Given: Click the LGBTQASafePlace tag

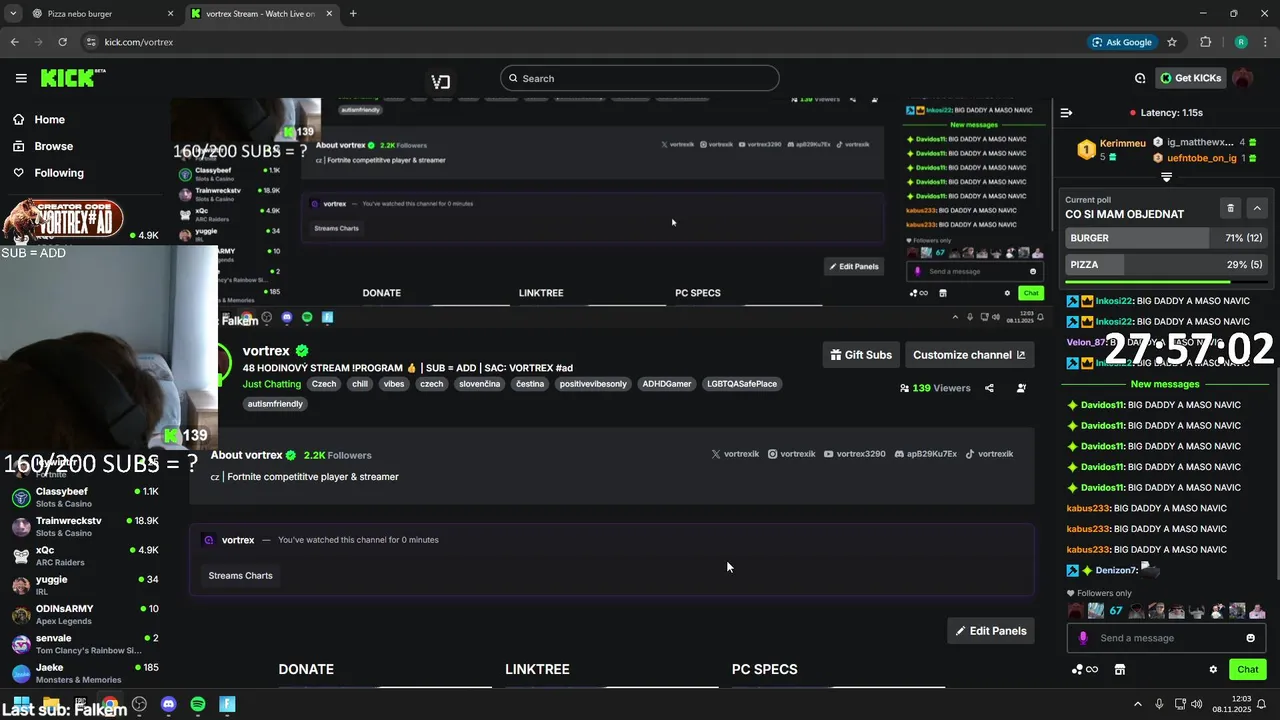Looking at the screenshot, I should 742,384.
